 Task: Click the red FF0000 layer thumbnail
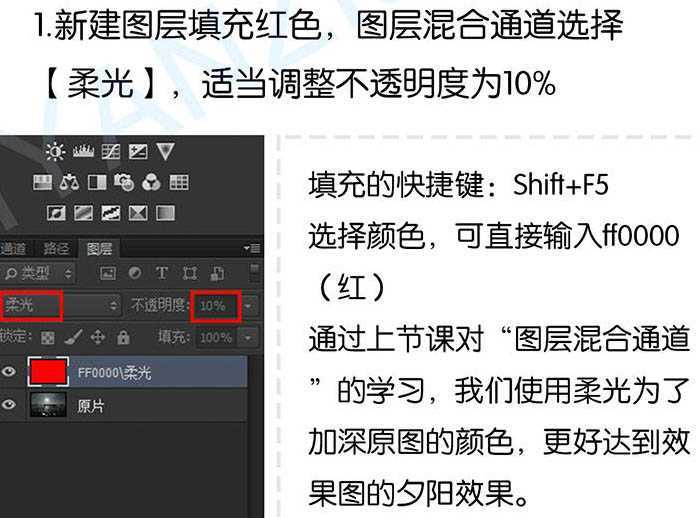click(49, 371)
